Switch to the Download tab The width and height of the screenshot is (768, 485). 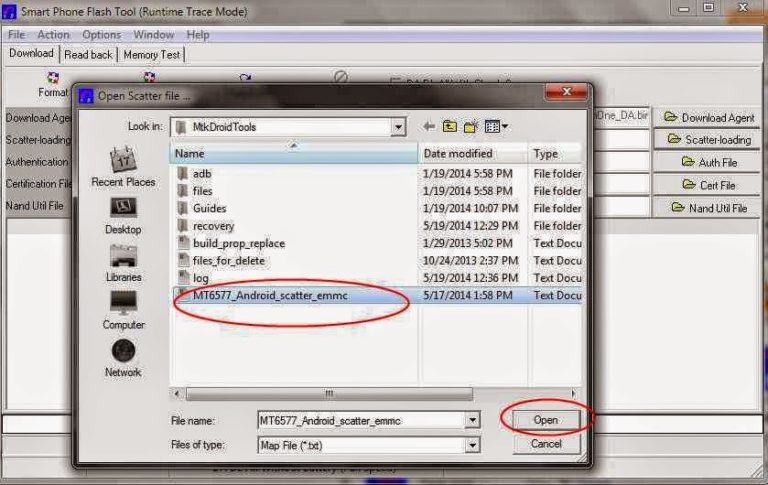pos(31,53)
